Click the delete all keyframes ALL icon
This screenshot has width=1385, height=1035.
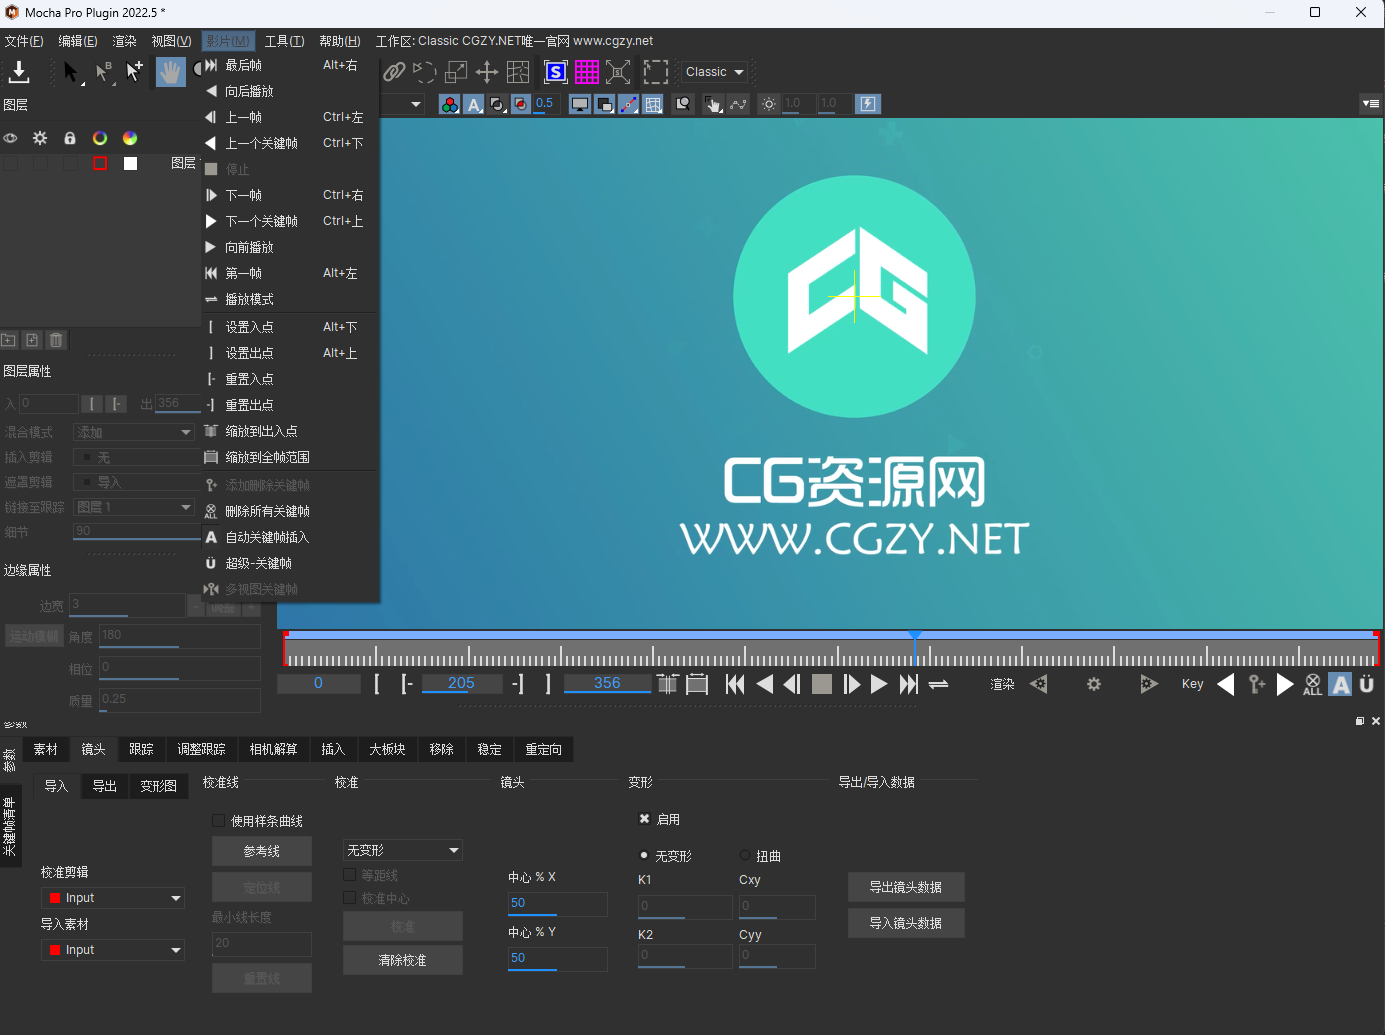[x=1313, y=684]
